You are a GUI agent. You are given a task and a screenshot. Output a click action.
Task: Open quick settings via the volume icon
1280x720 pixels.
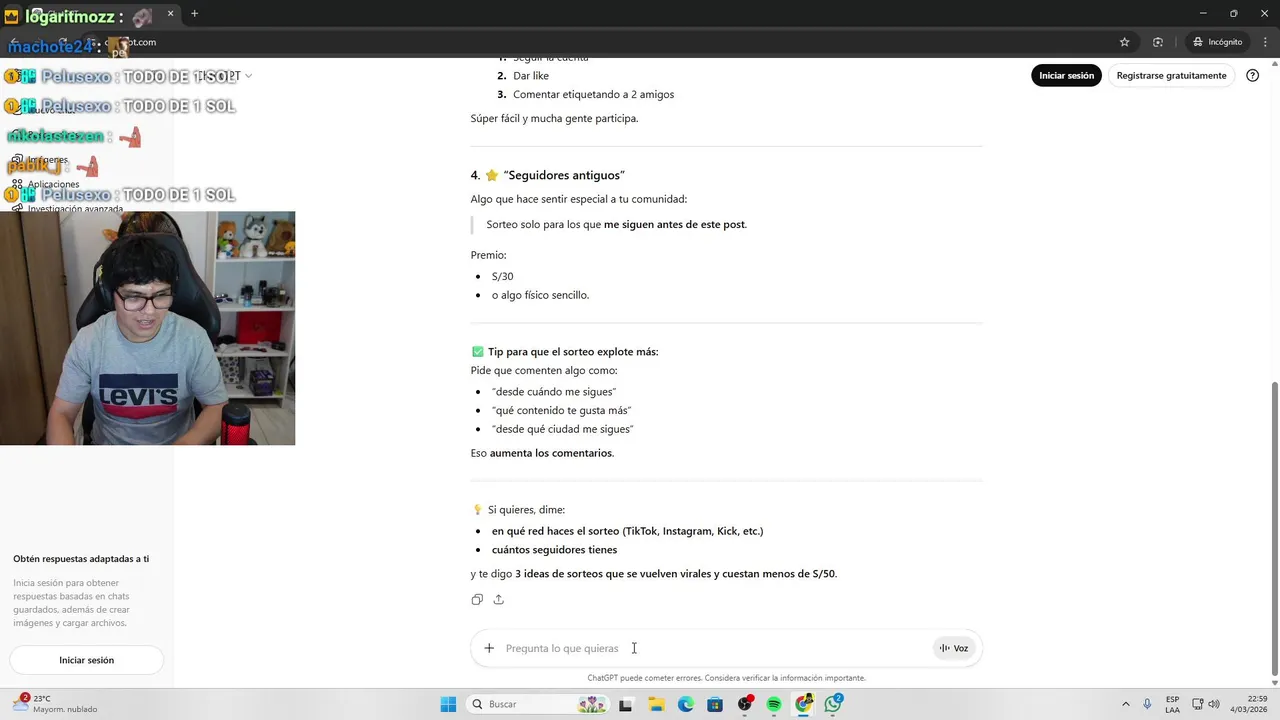(x=1213, y=704)
